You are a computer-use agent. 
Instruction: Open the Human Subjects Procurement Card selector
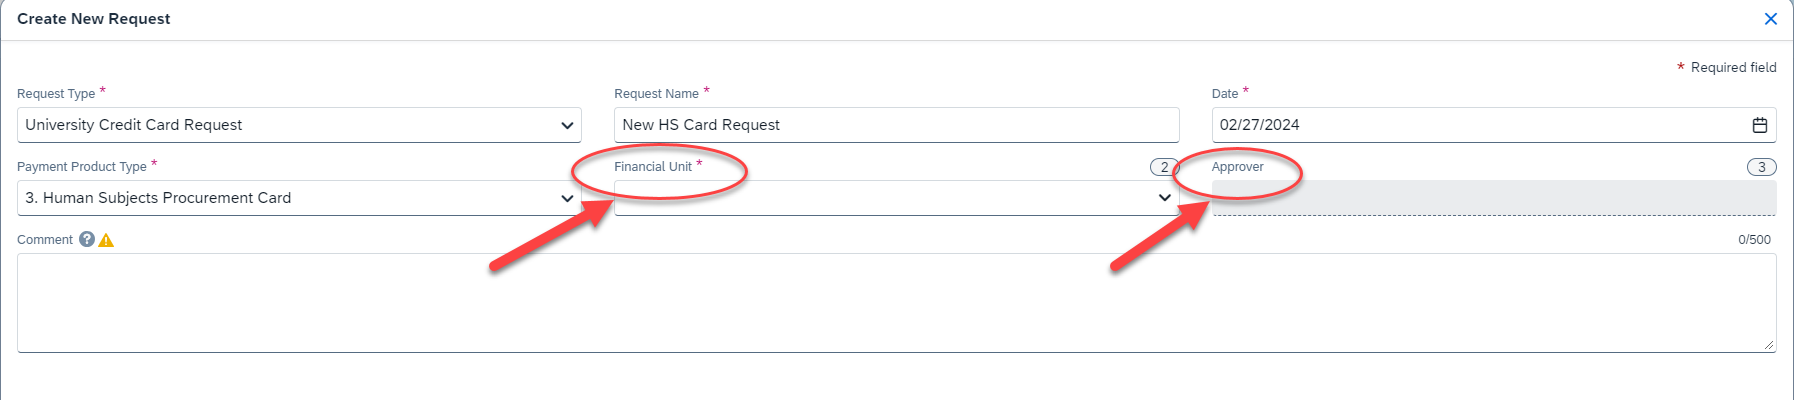[299, 198]
